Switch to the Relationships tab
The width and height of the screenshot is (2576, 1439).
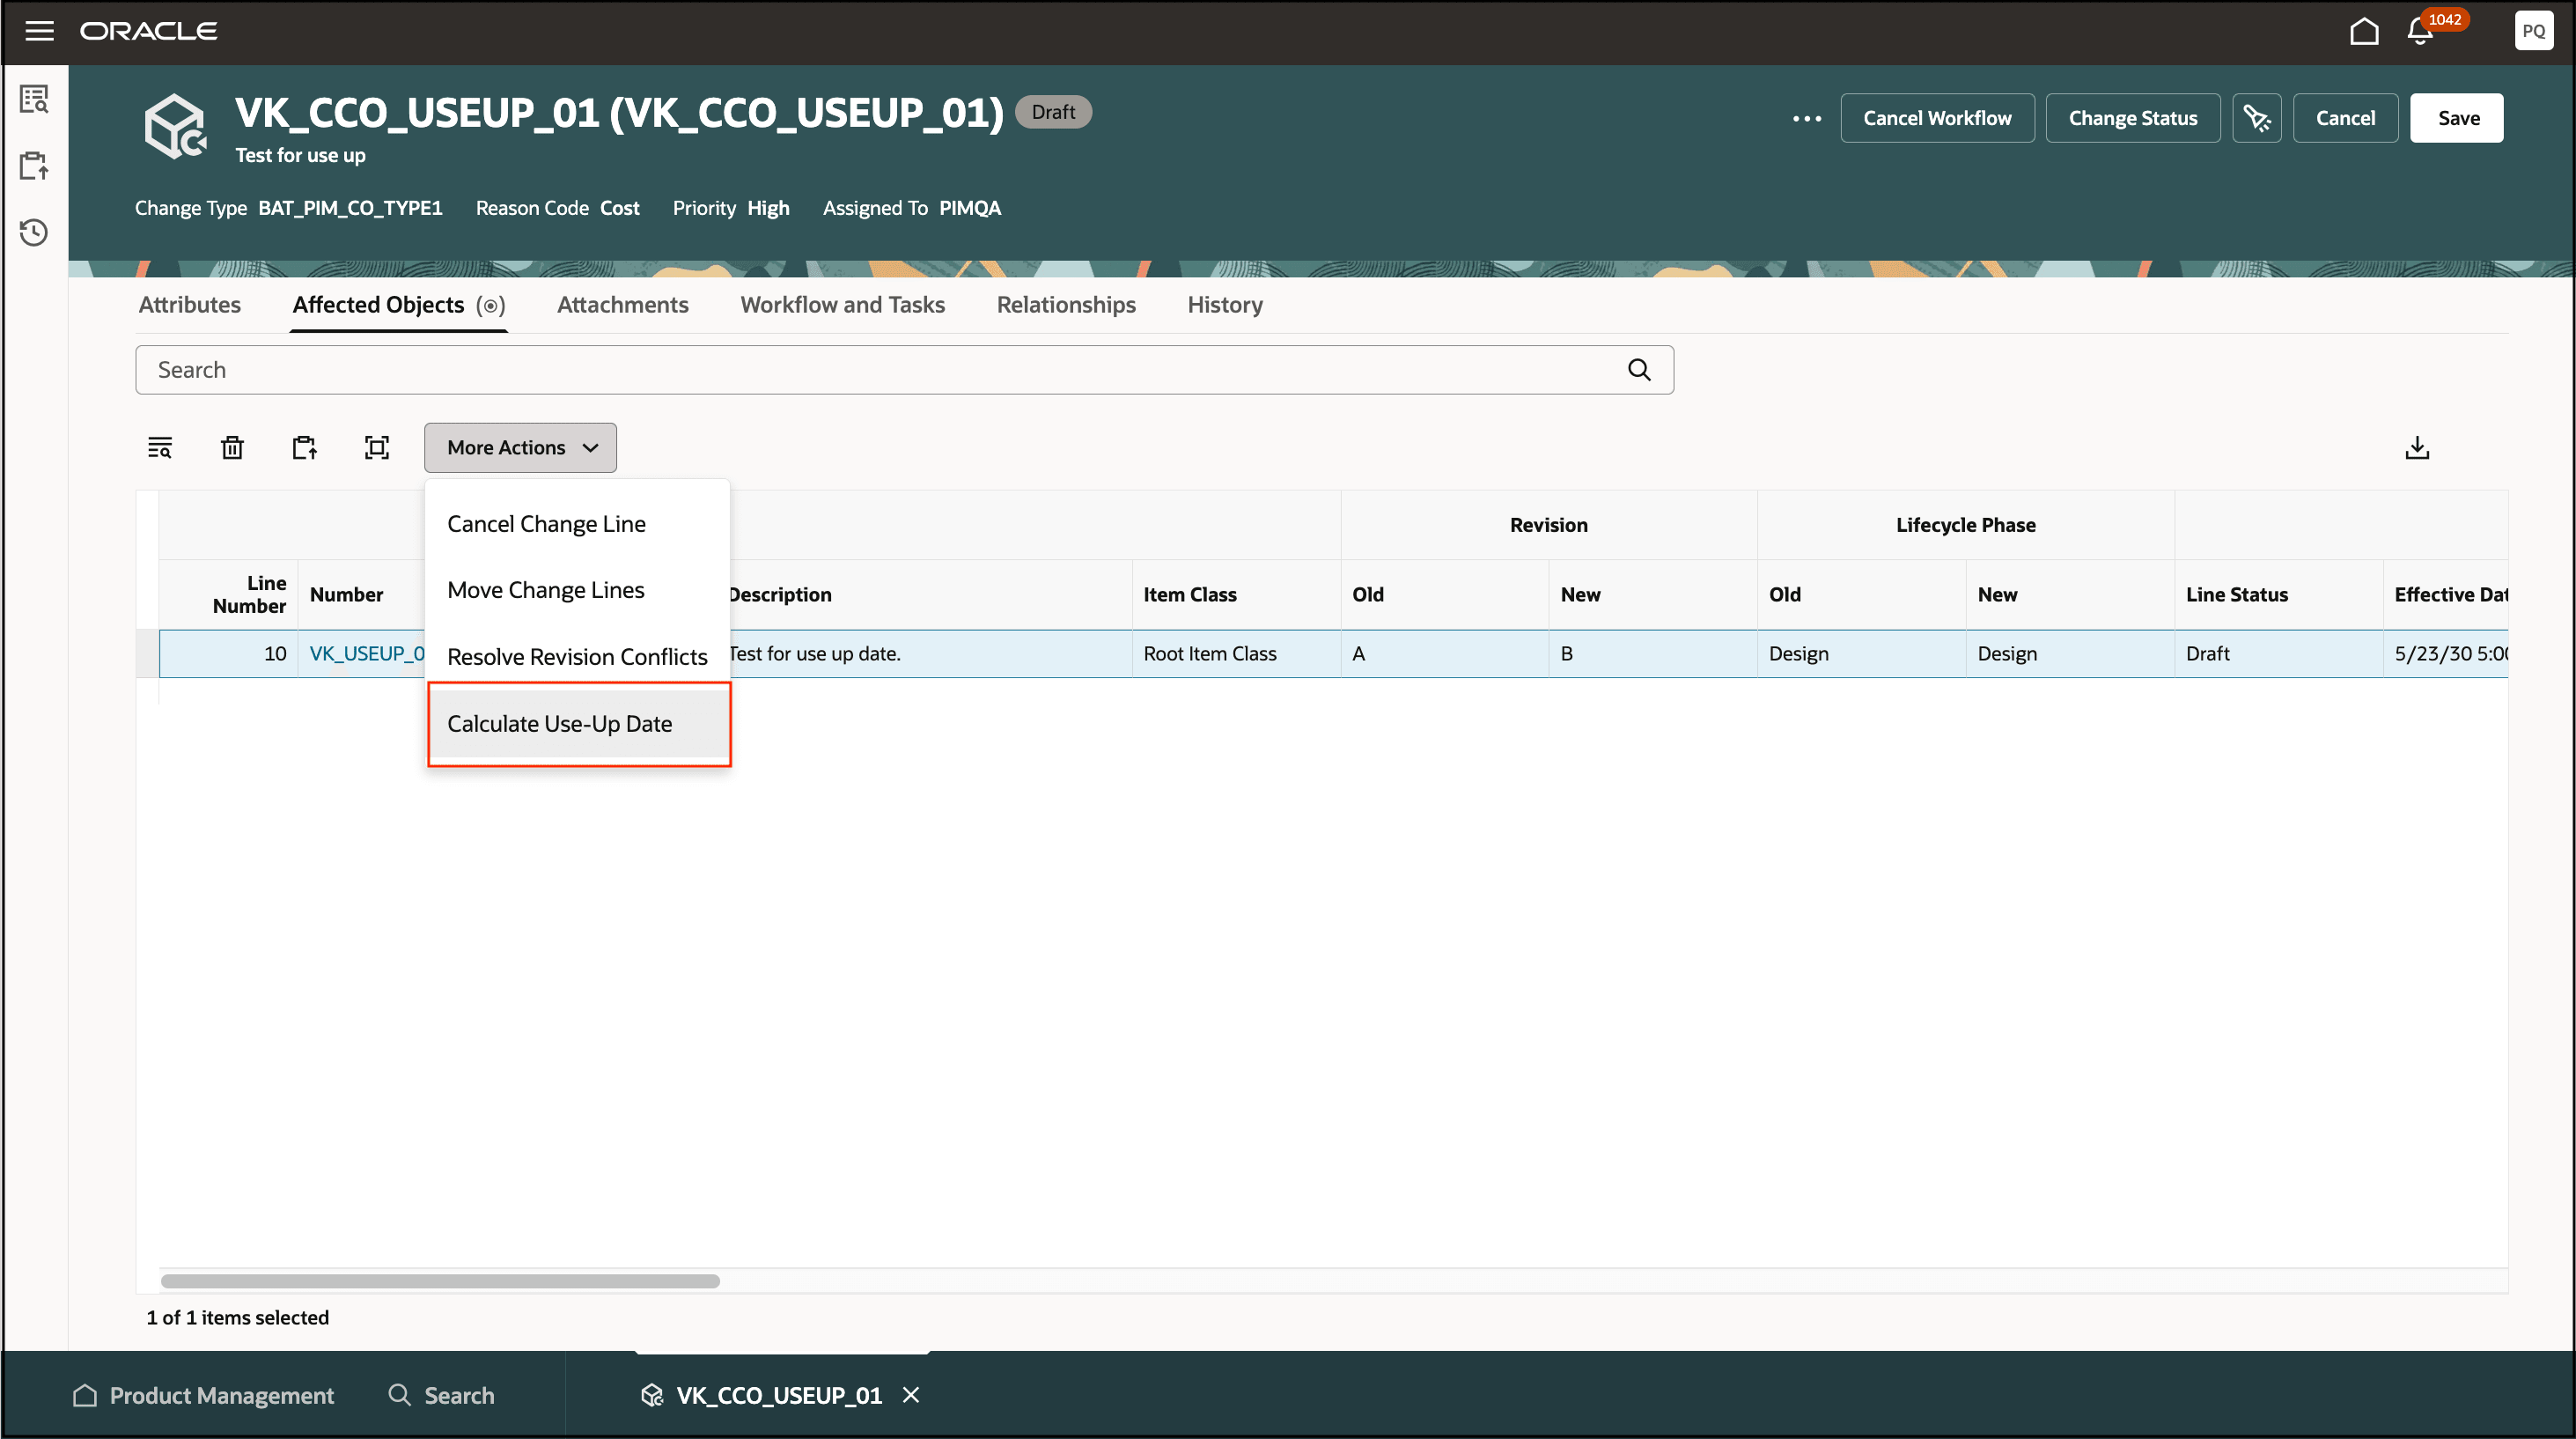(x=1065, y=305)
